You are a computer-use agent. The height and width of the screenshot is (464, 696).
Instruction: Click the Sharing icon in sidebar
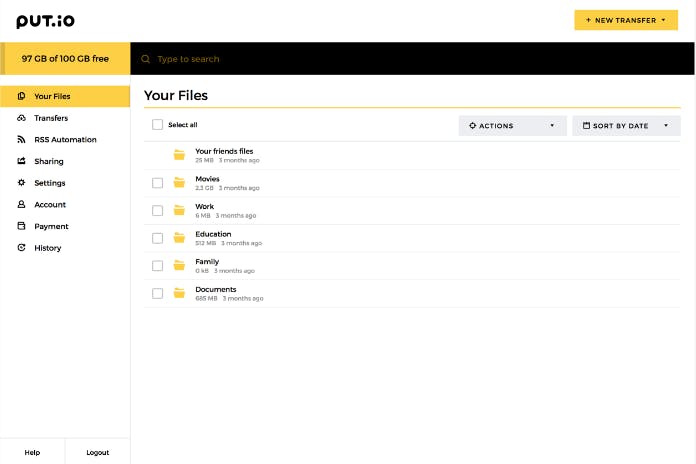click(21, 161)
